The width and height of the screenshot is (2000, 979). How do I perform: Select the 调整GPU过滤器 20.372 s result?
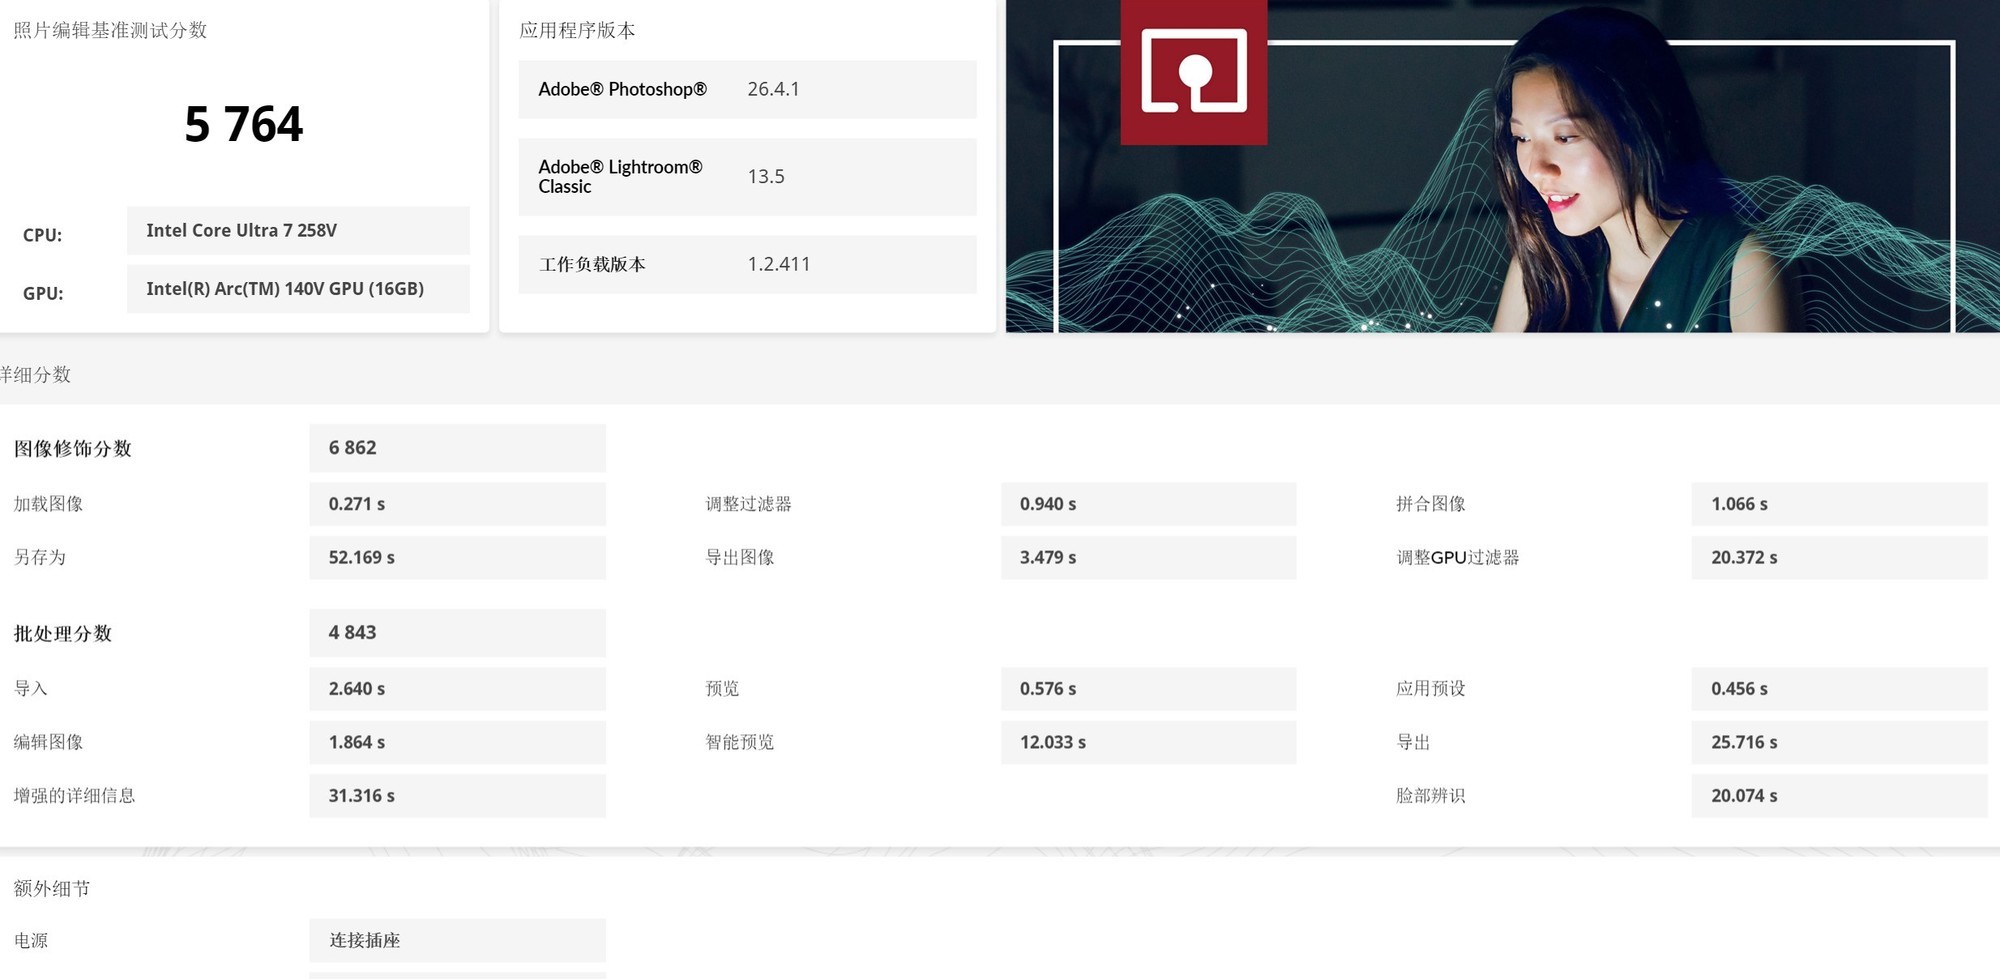point(1838,557)
